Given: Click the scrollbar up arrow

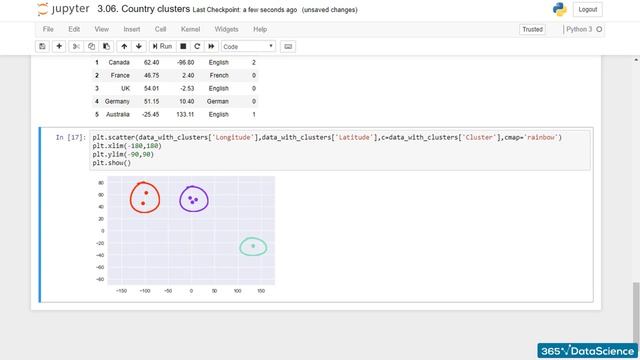Looking at the screenshot, I should coord(636,60).
